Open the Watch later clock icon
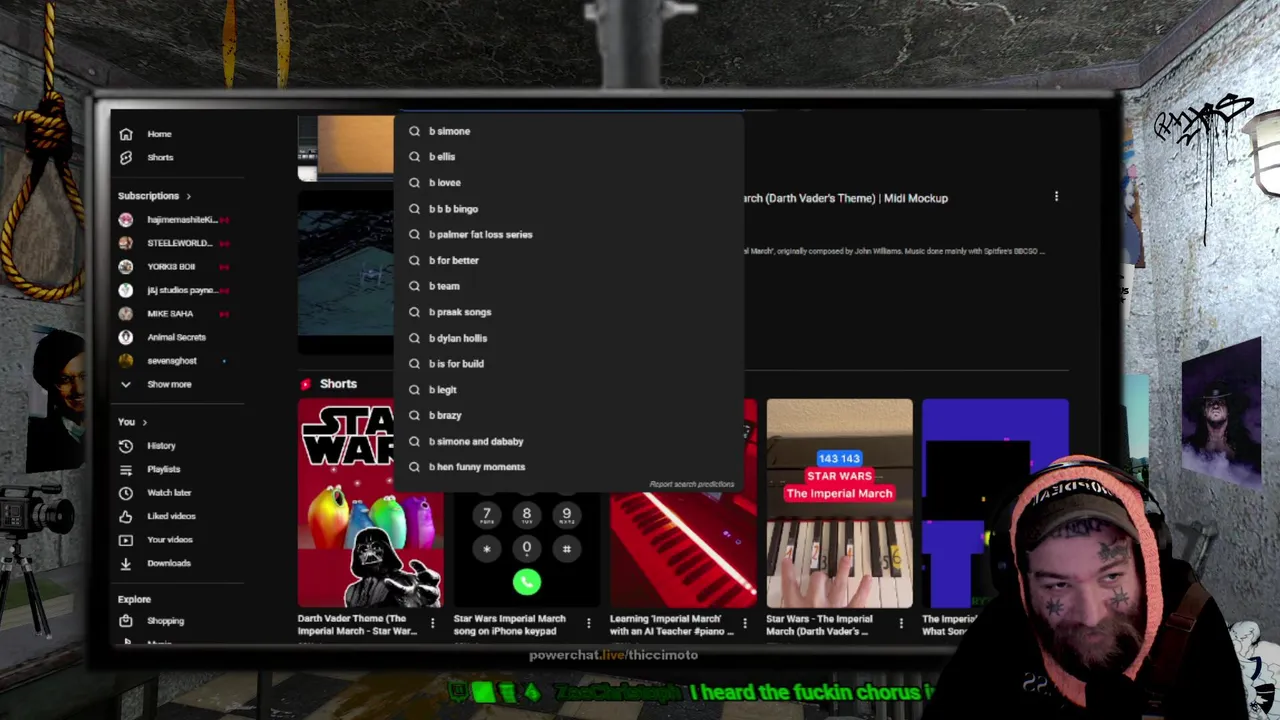The height and width of the screenshot is (720, 1280). click(x=126, y=493)
